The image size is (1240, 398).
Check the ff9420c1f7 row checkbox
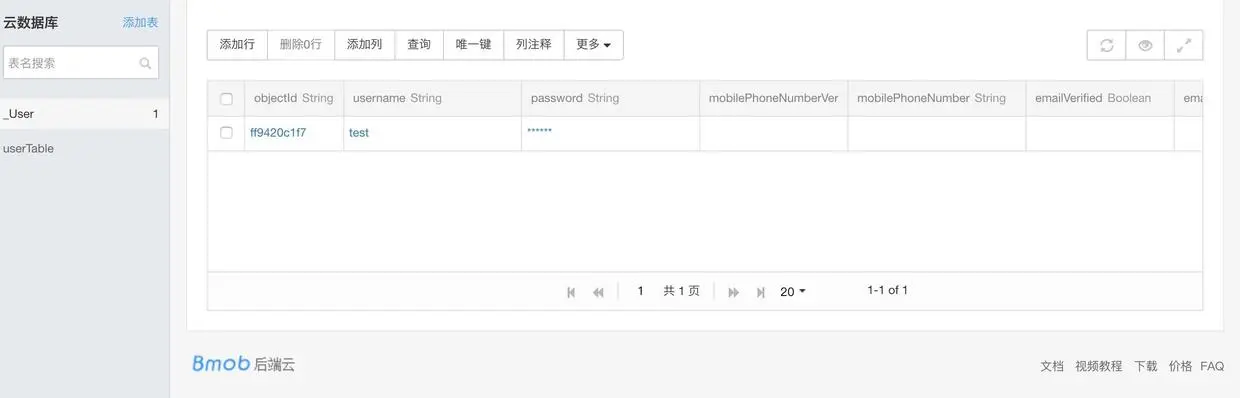226,133
